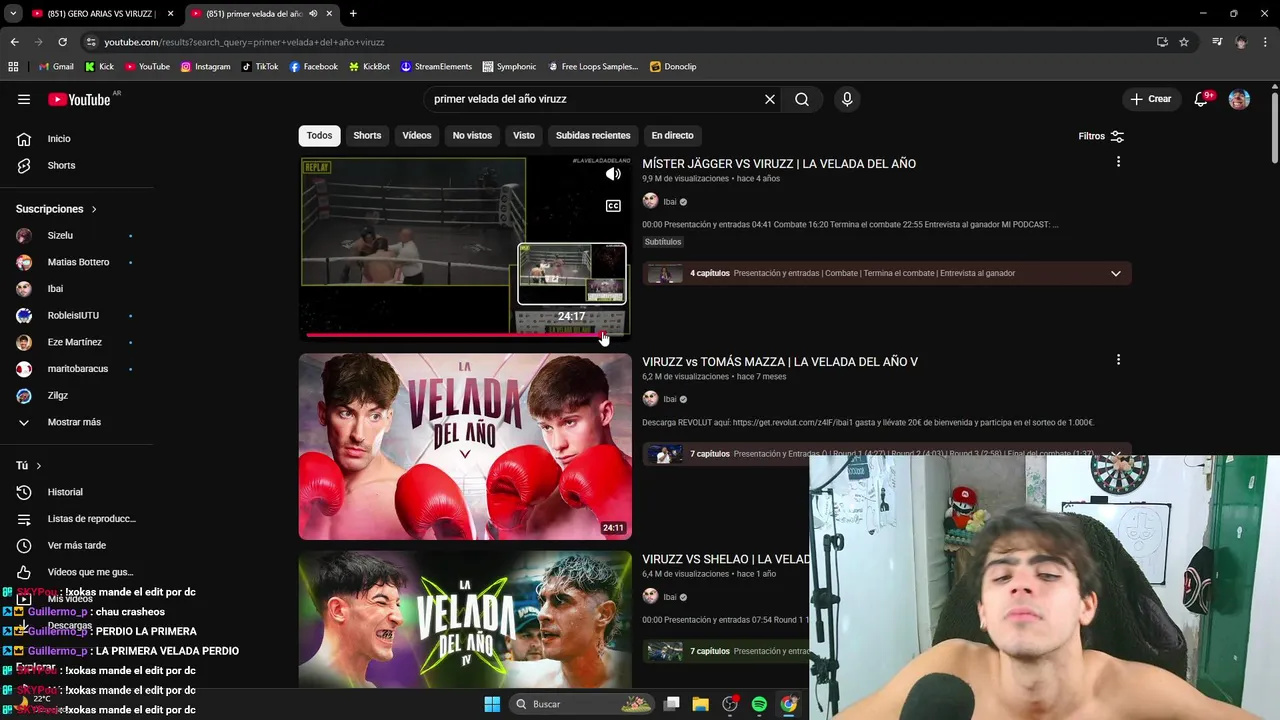Bookmark this page with the star icon
This screenshot has height=720, width=1280.
pos(1184,42)
